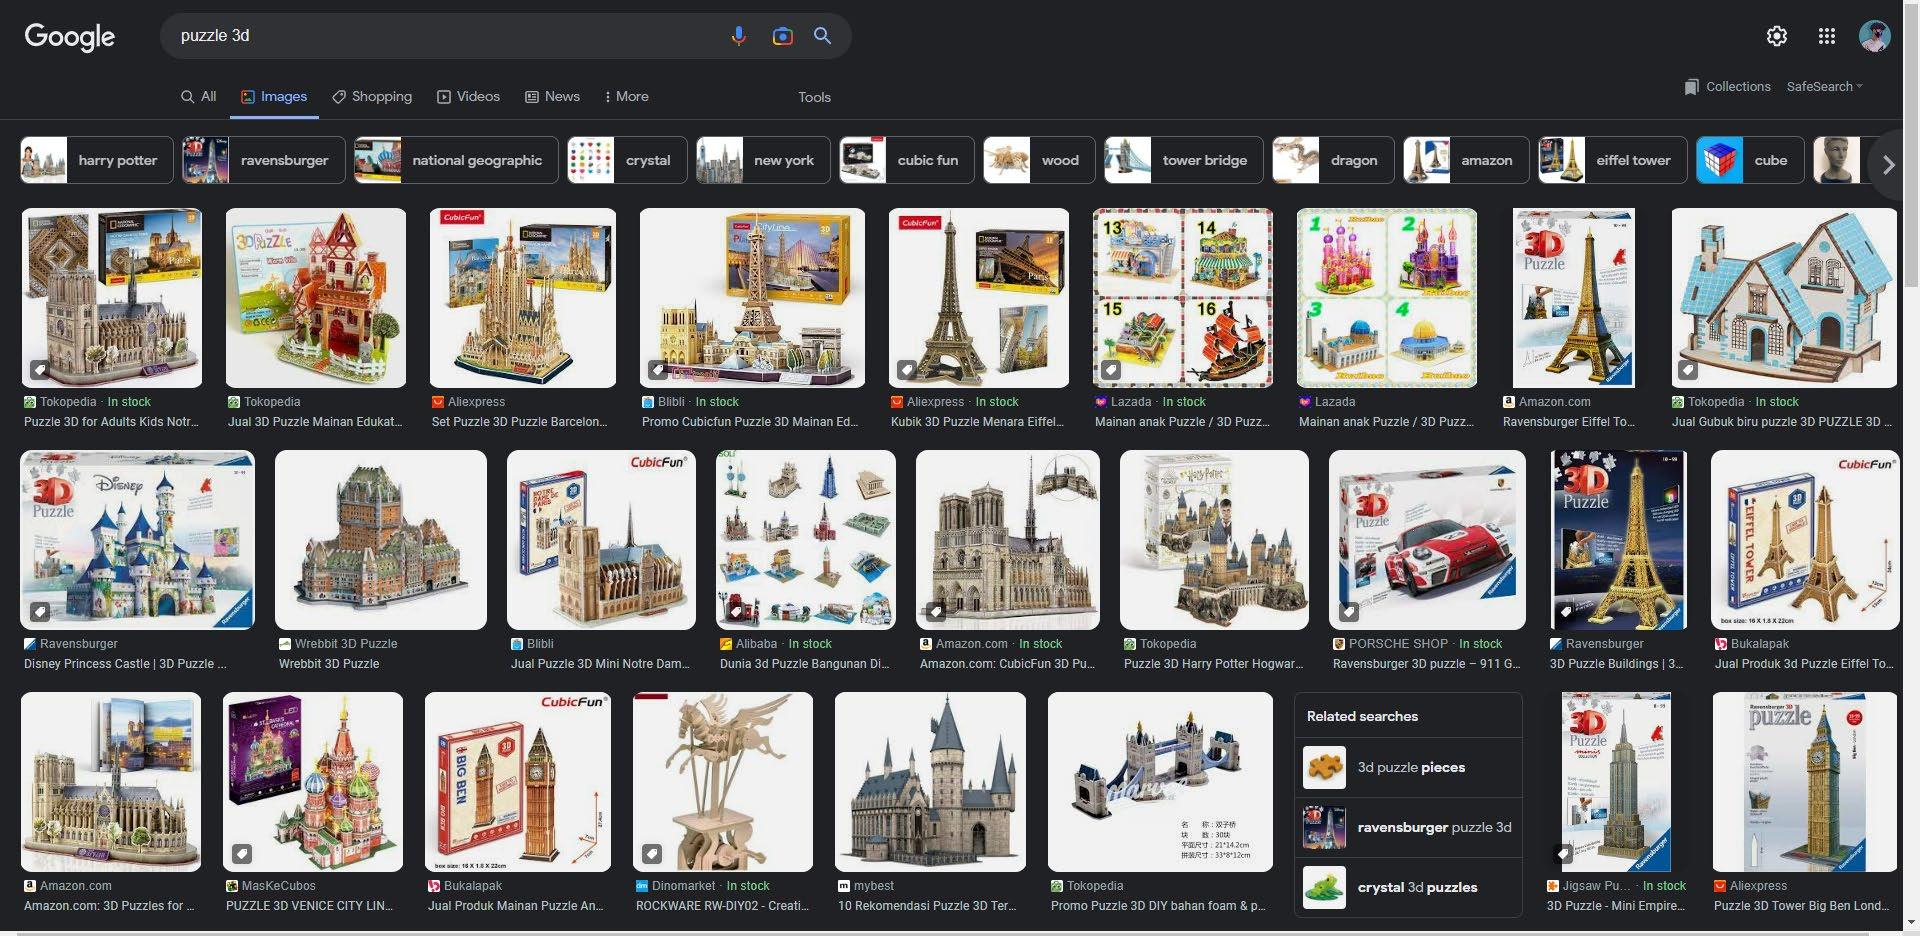1920x936 pixels.
Task: Open Google settings gear
Action: (1777, 36)
